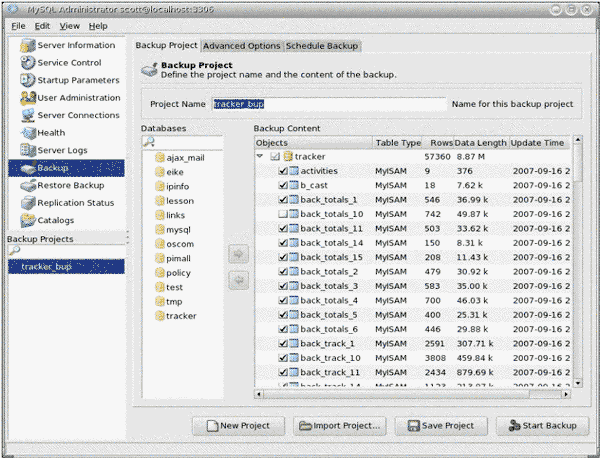Click the Backup Projects search magnifier icon

14,251
